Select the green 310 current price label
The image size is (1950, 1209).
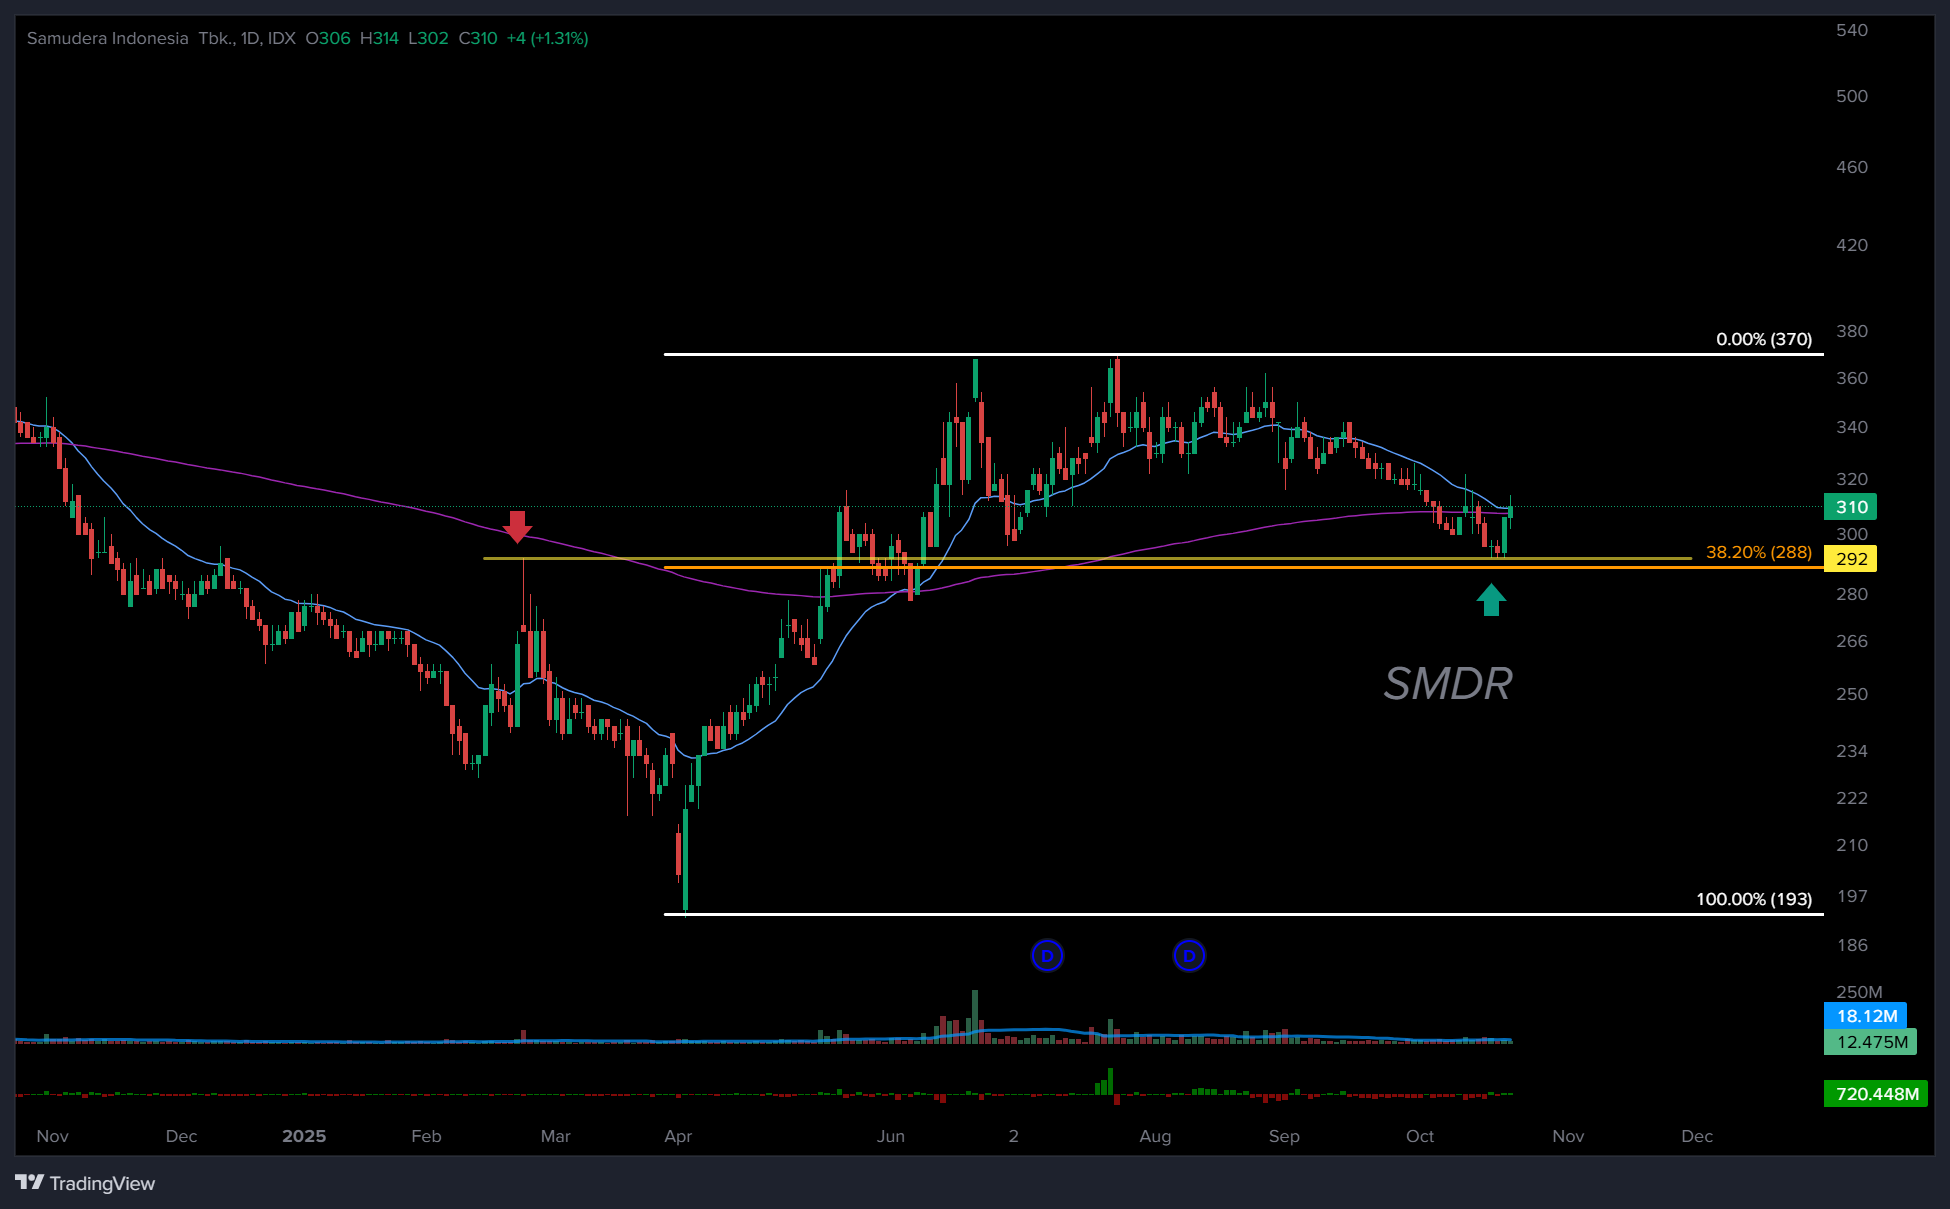click(x=1851, y=507)
